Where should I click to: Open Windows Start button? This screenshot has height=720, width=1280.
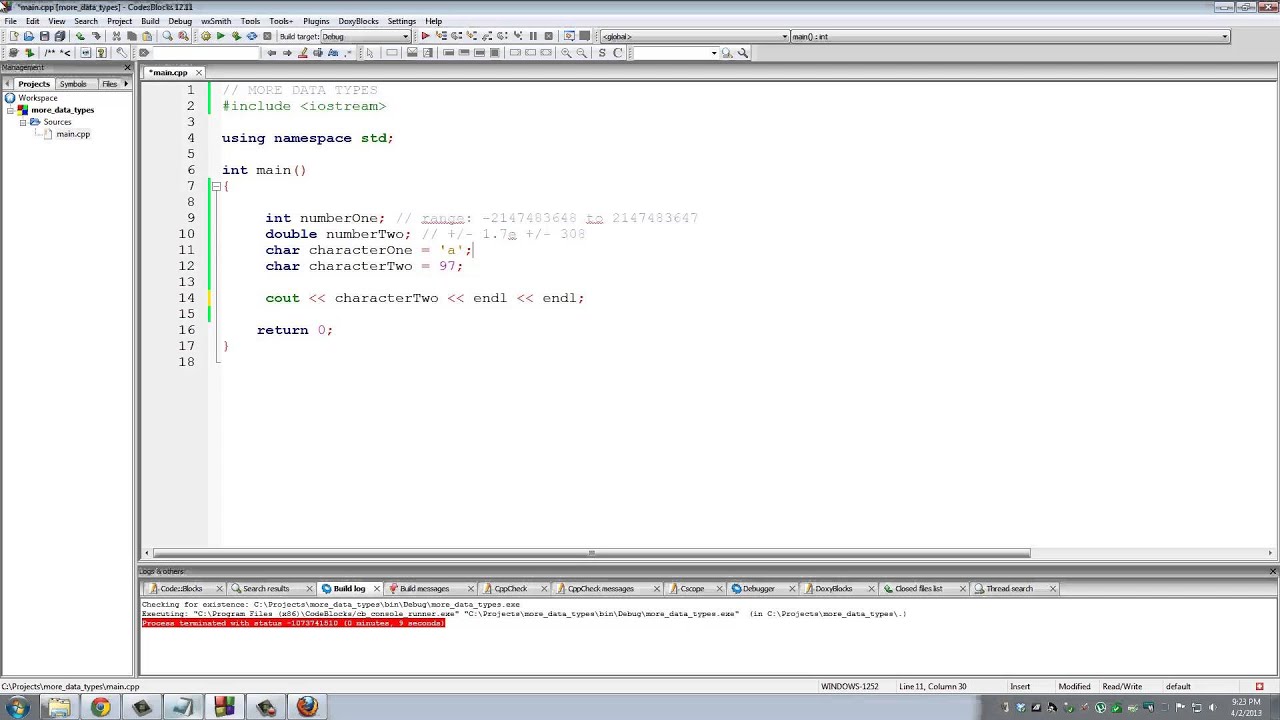click(x=17, y=708)
